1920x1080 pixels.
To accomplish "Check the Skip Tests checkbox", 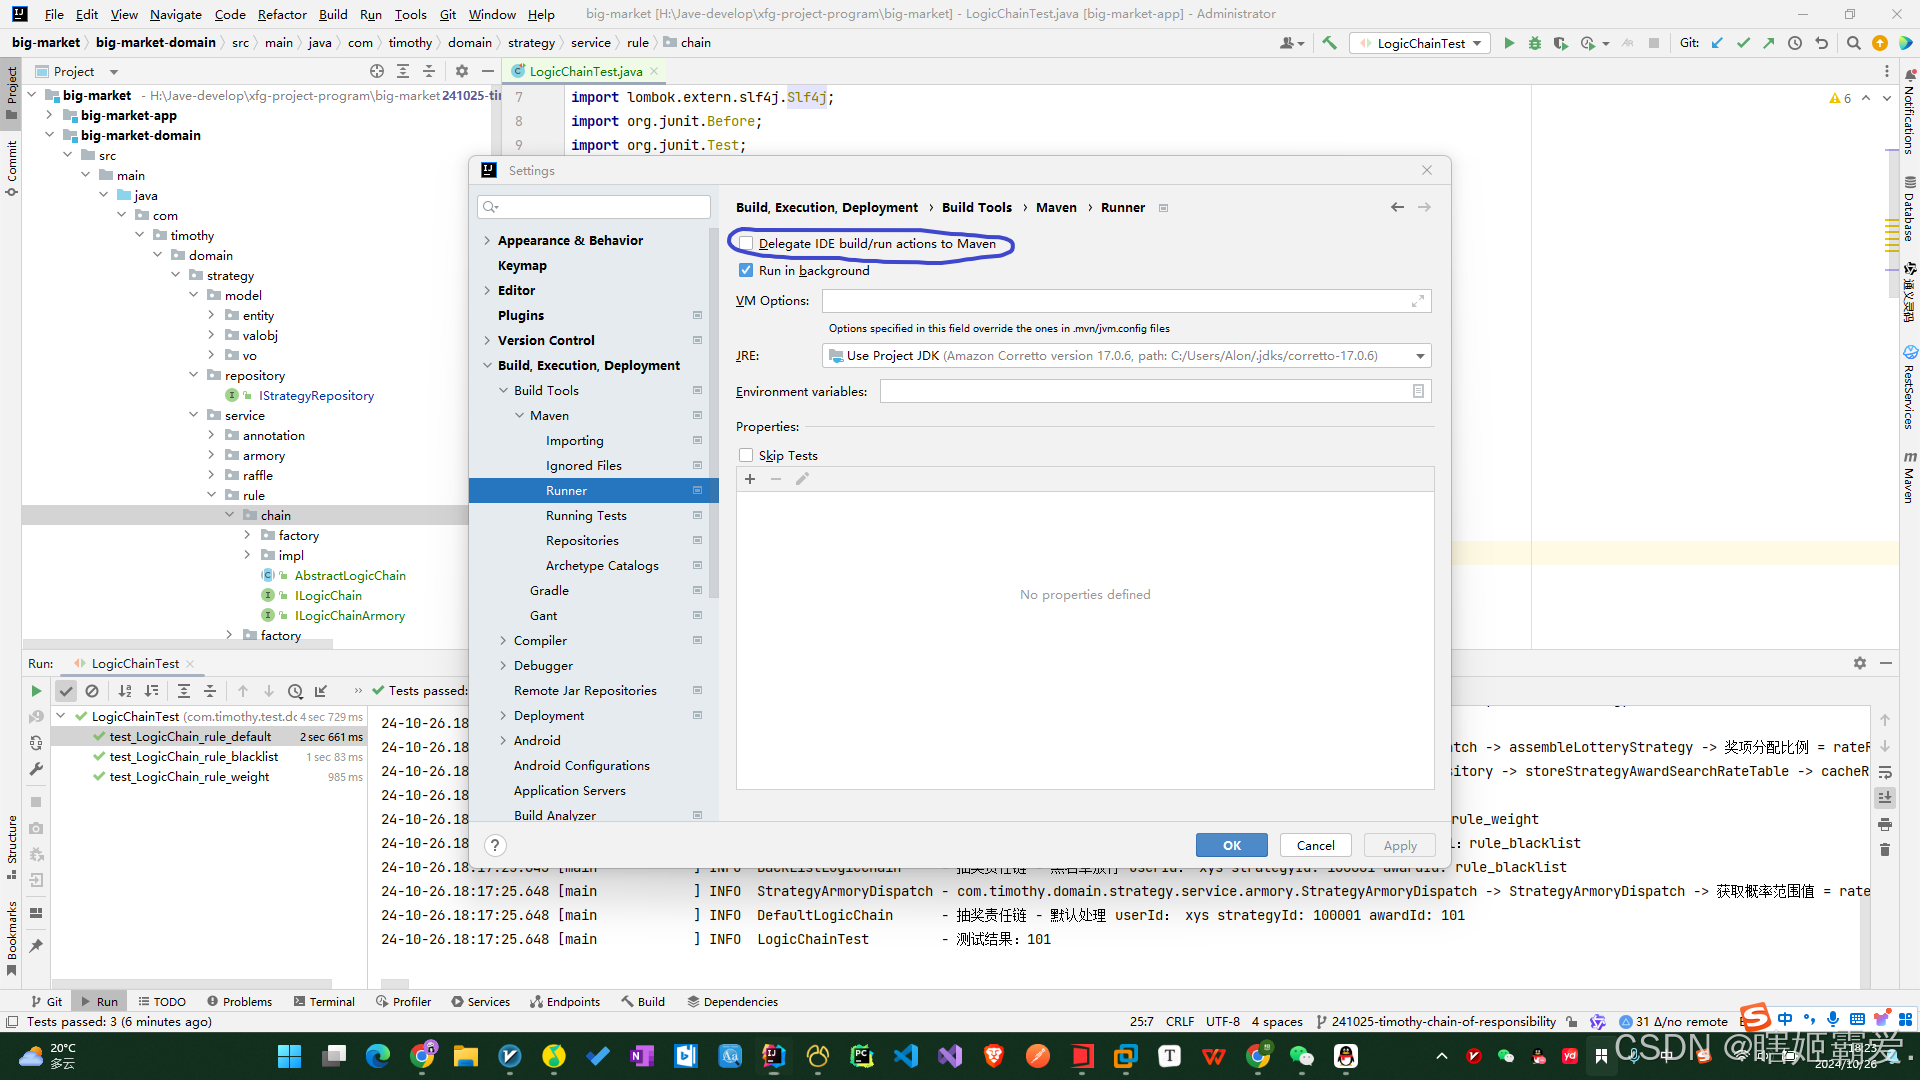I will click(x=746, y=455).
